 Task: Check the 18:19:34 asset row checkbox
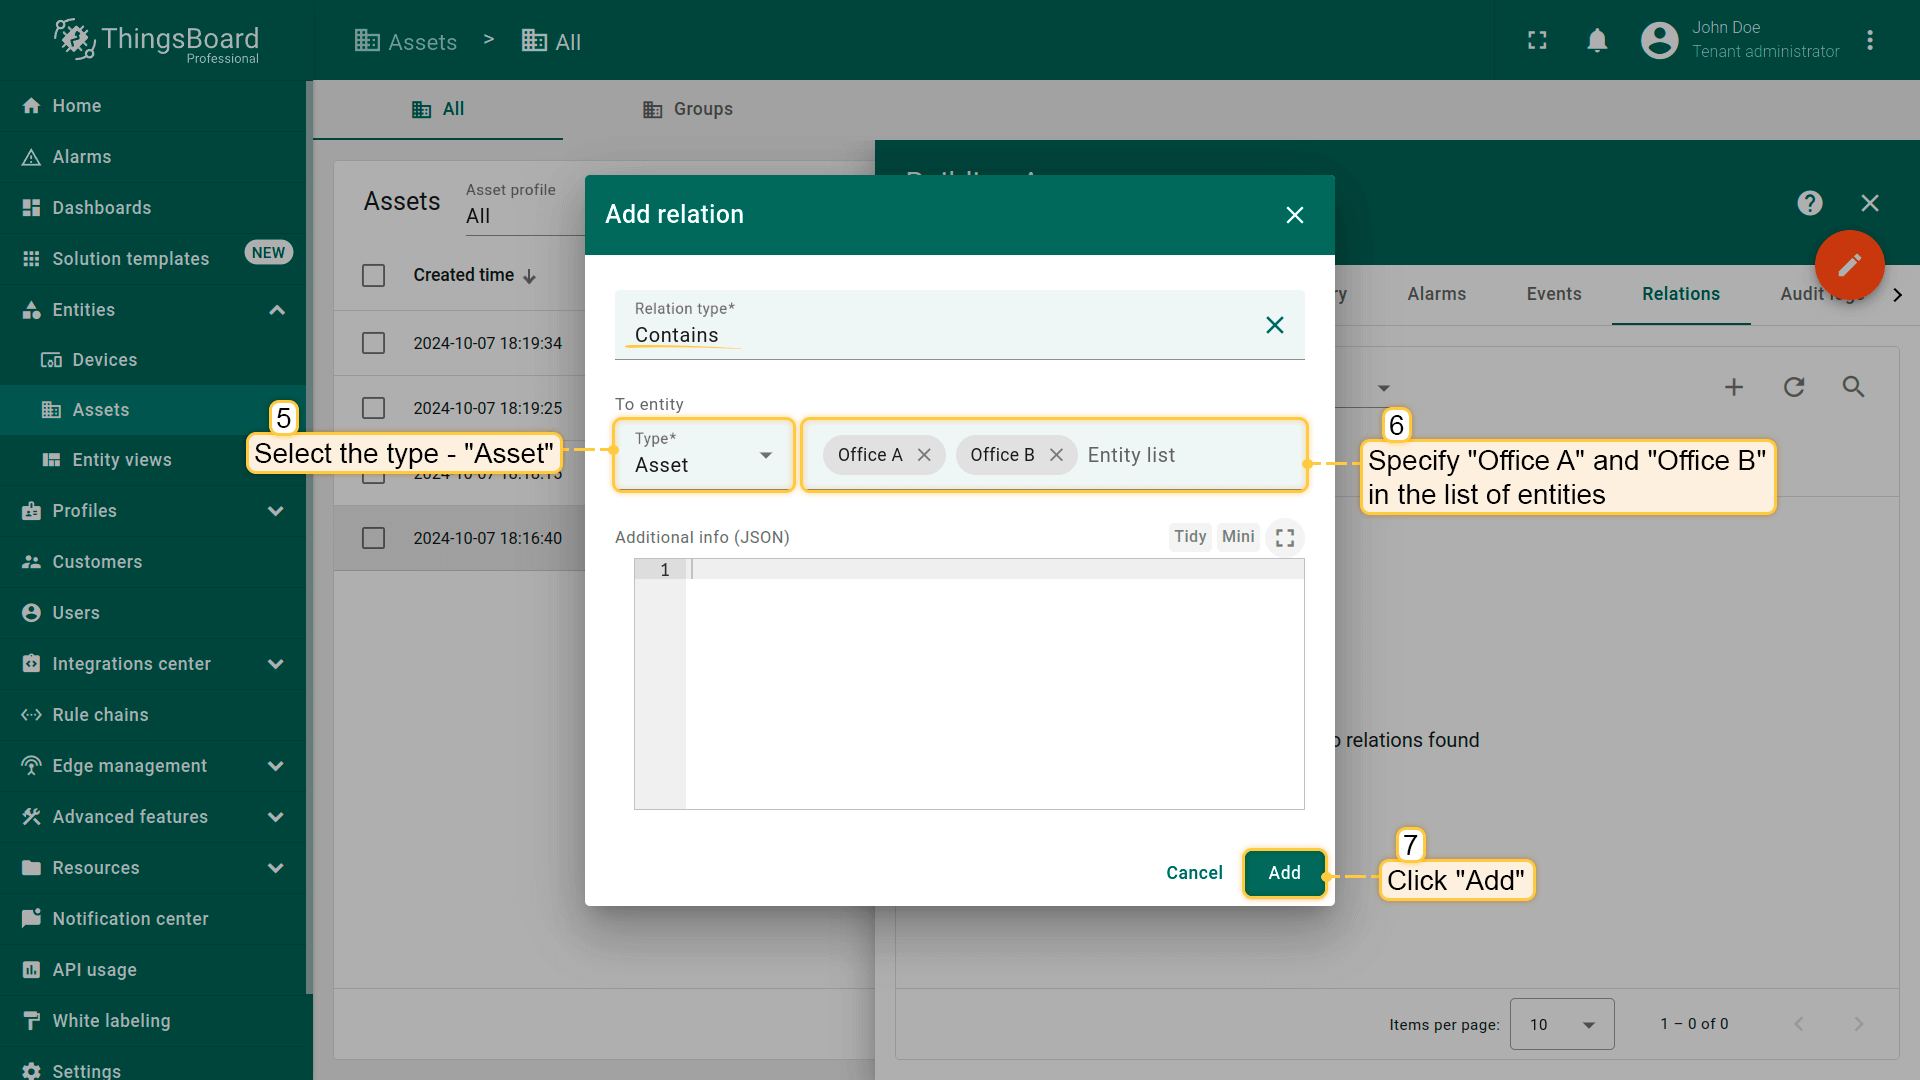373,343
